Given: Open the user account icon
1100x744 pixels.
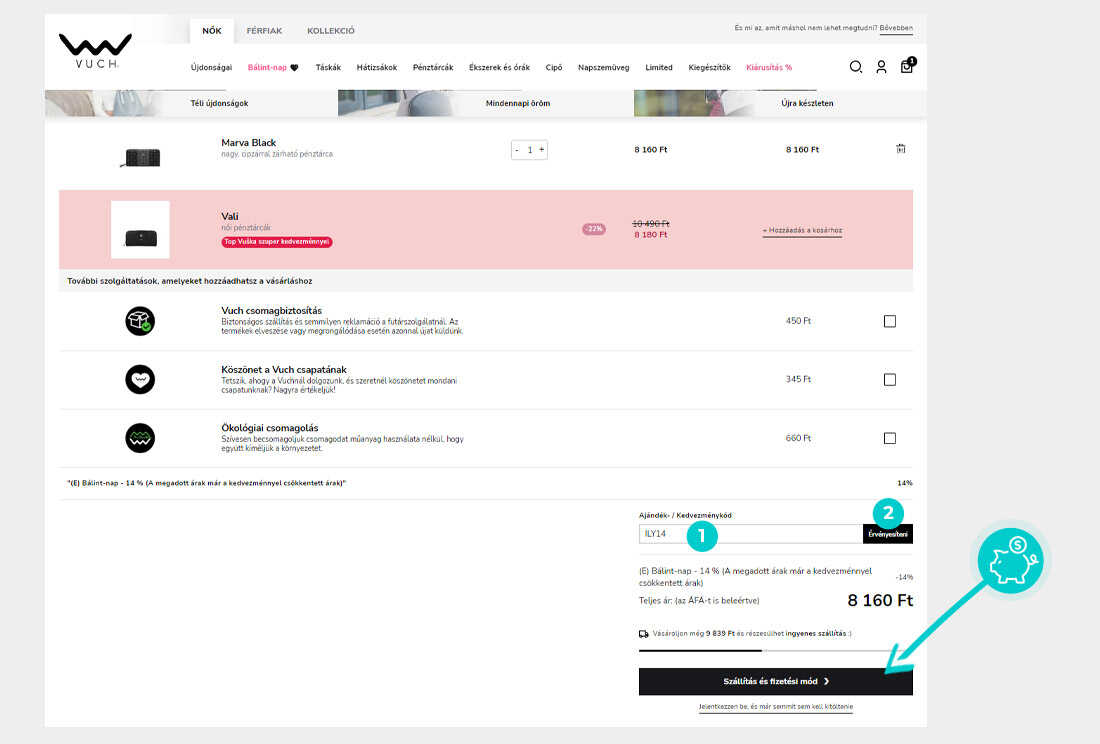Looking at the screenshot, I should tap(881, 67).
